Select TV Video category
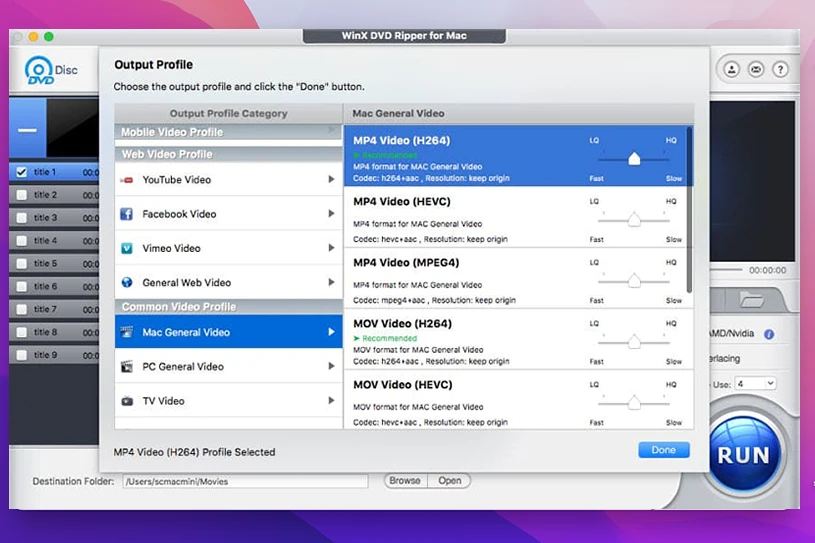Viewport: 815px width, 543px height. (228, 401)
